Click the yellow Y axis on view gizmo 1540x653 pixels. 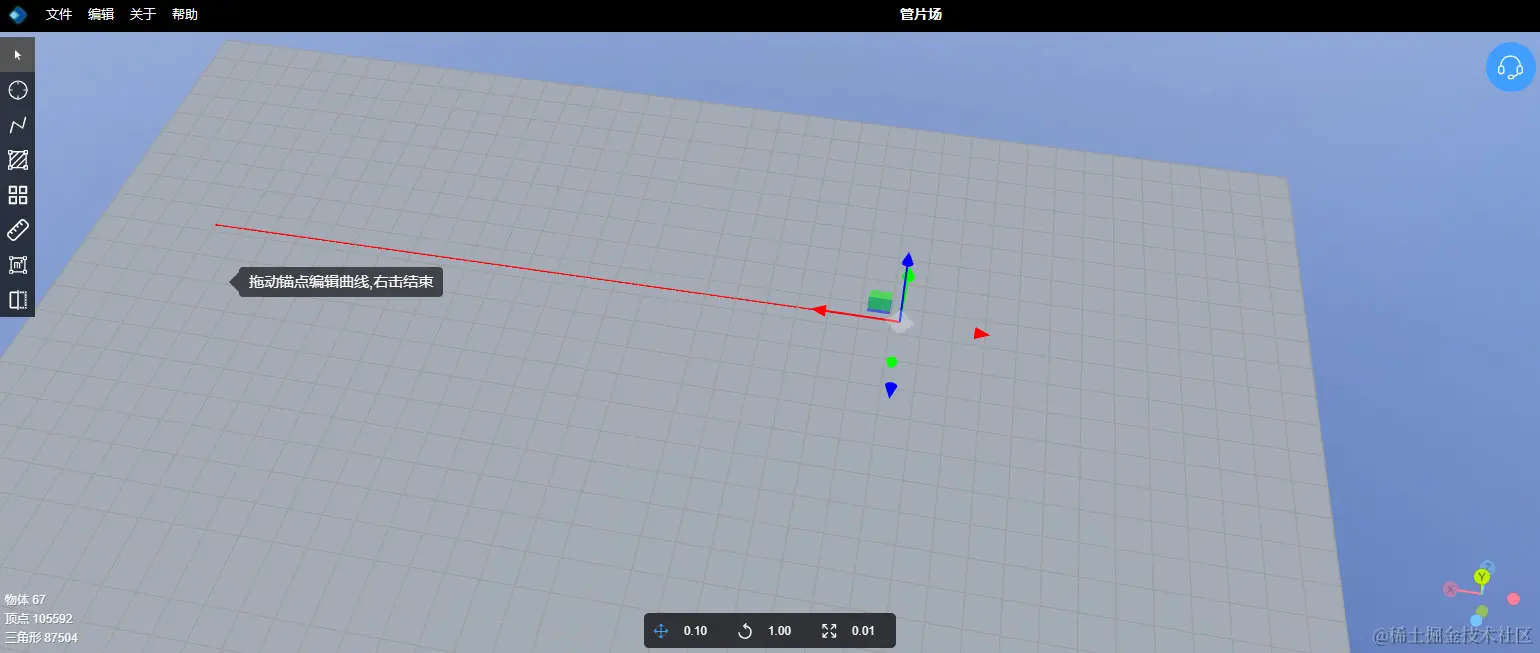tap(1482, 577)
